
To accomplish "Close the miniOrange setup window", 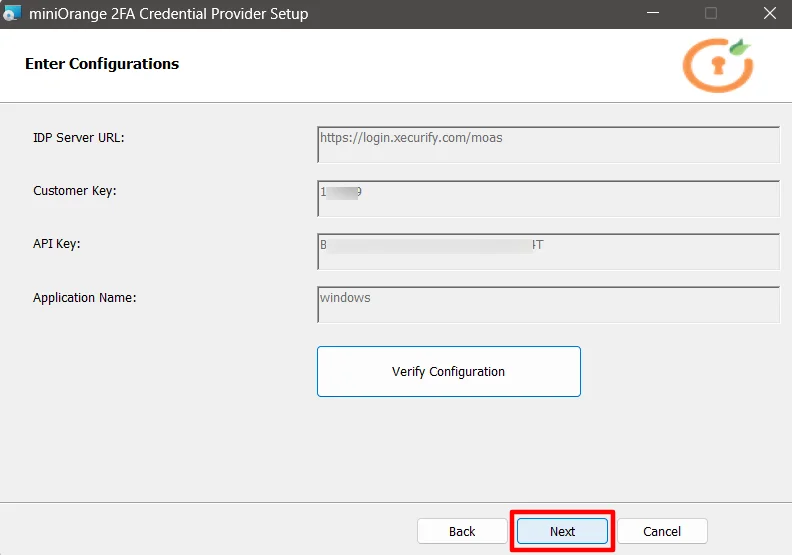I will 770,13.
